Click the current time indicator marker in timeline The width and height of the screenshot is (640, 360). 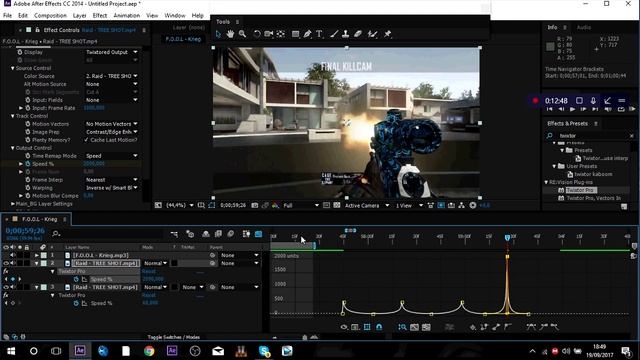507,238
